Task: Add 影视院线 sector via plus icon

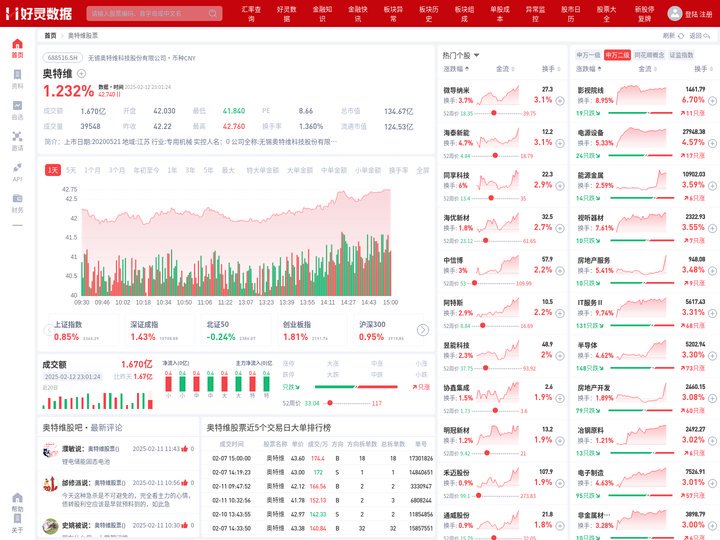Action: click(x=712, y=101)
